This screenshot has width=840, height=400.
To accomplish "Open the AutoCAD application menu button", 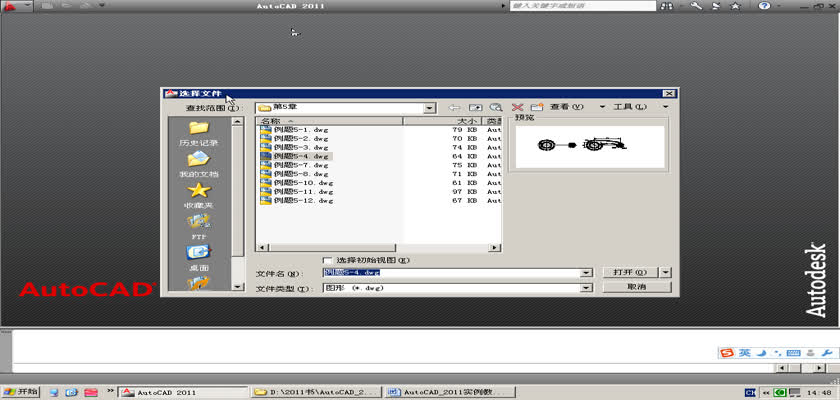I will tap(15, 6).
